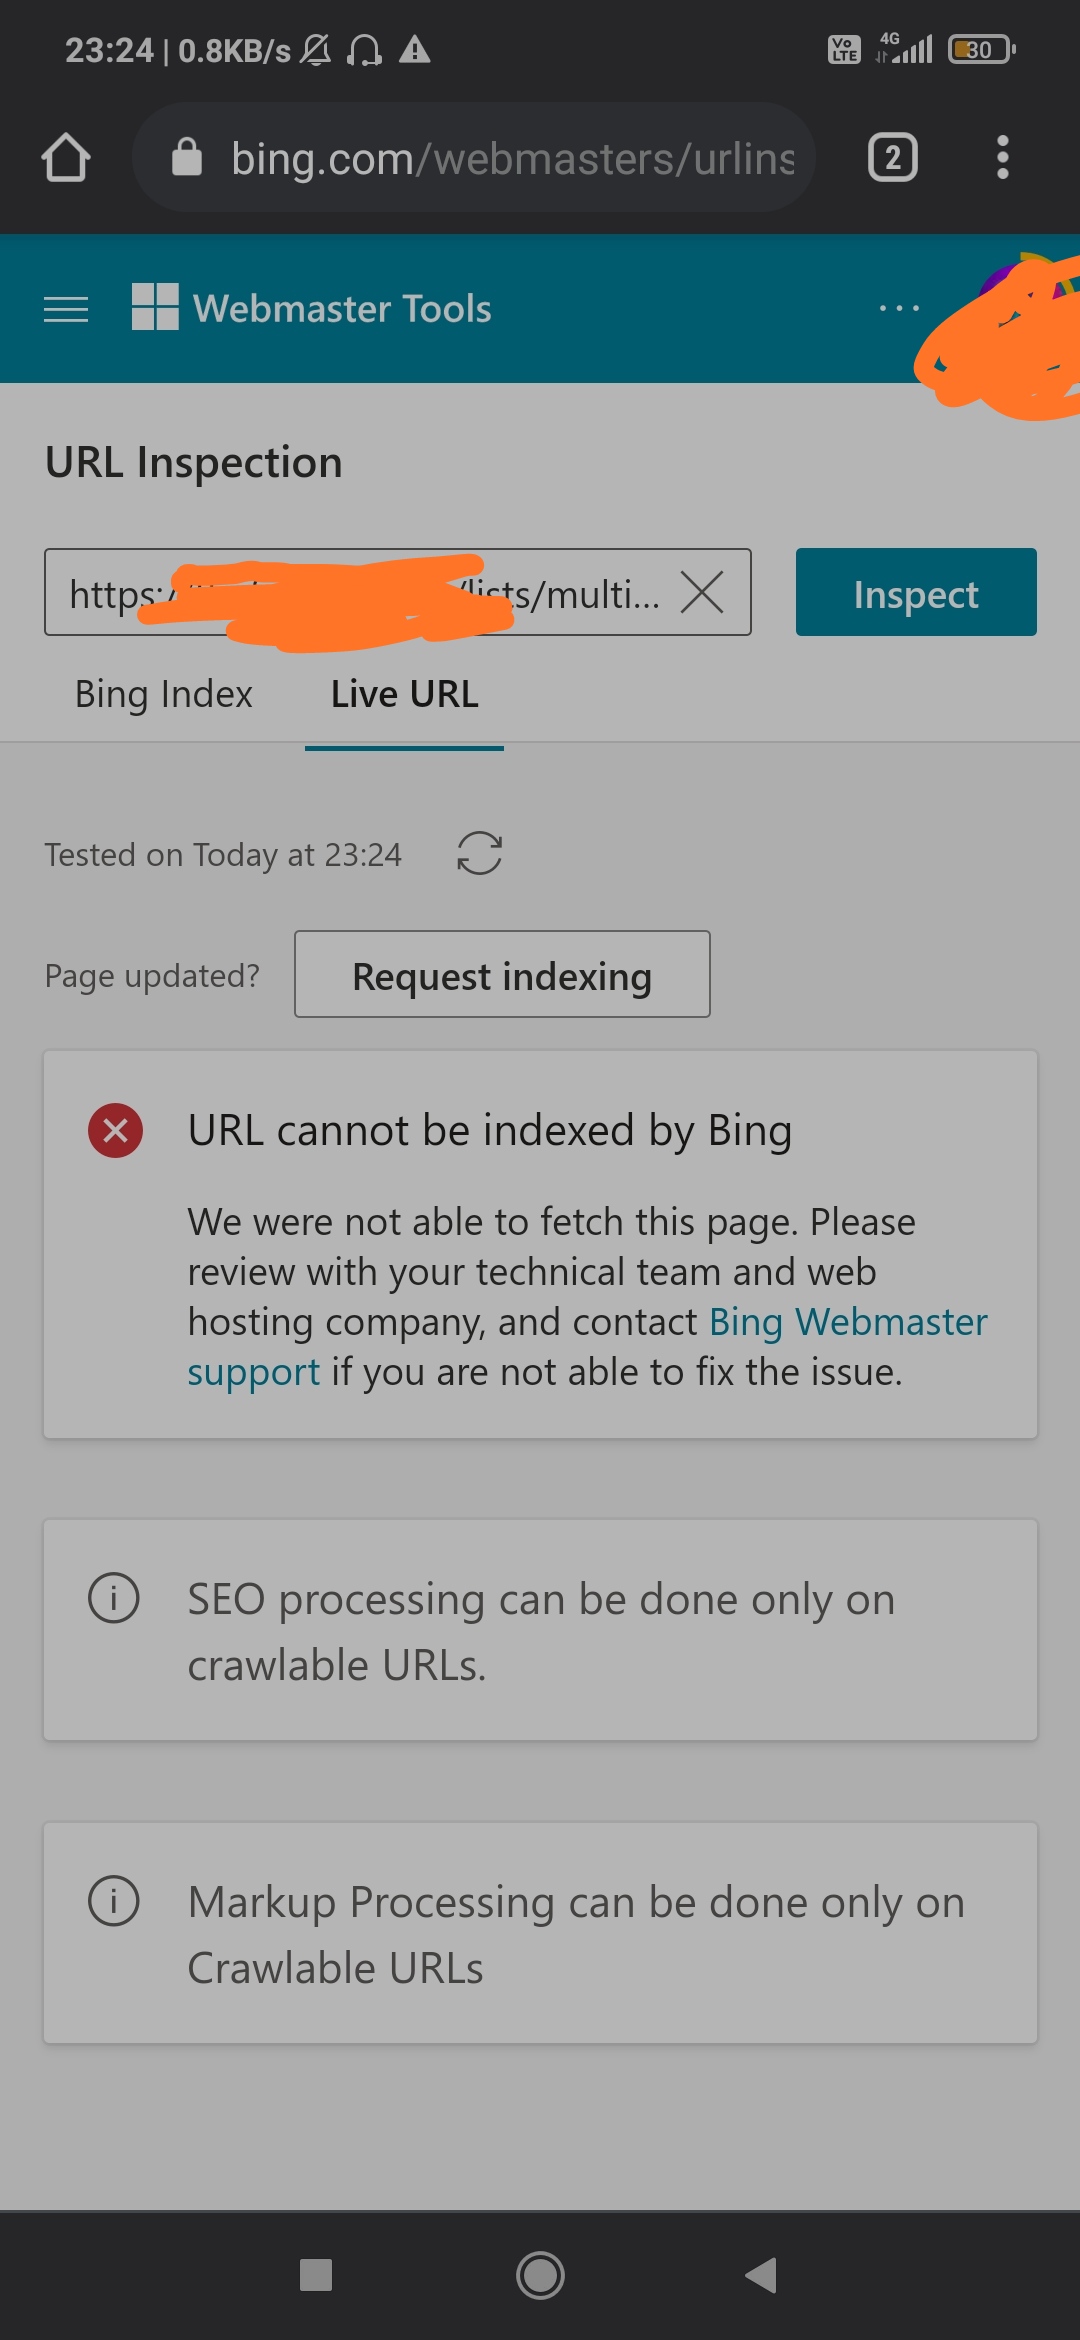1080x2340 pixels.
Task: Open the header ellipsis more options
Action: click(899, 308)
